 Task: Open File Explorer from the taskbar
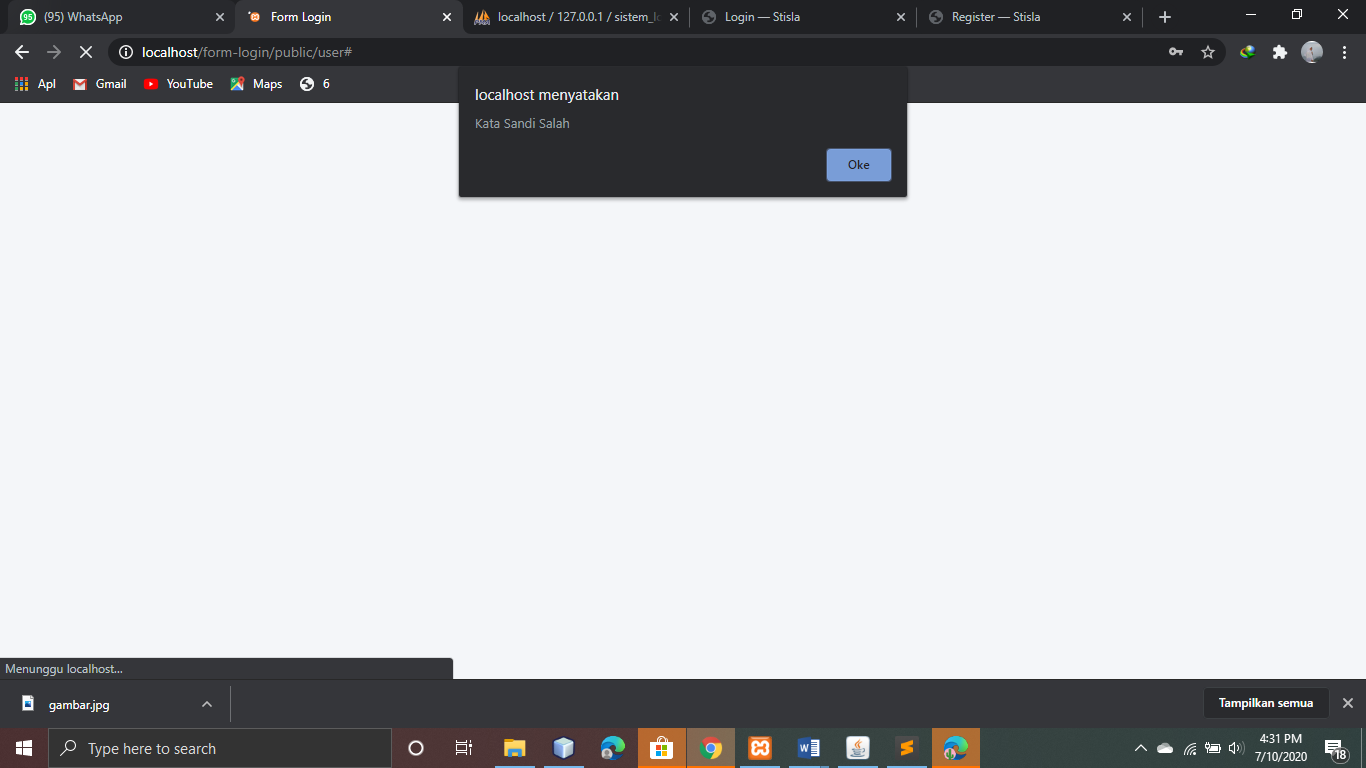pyautogui.click(x=514, y=748)
